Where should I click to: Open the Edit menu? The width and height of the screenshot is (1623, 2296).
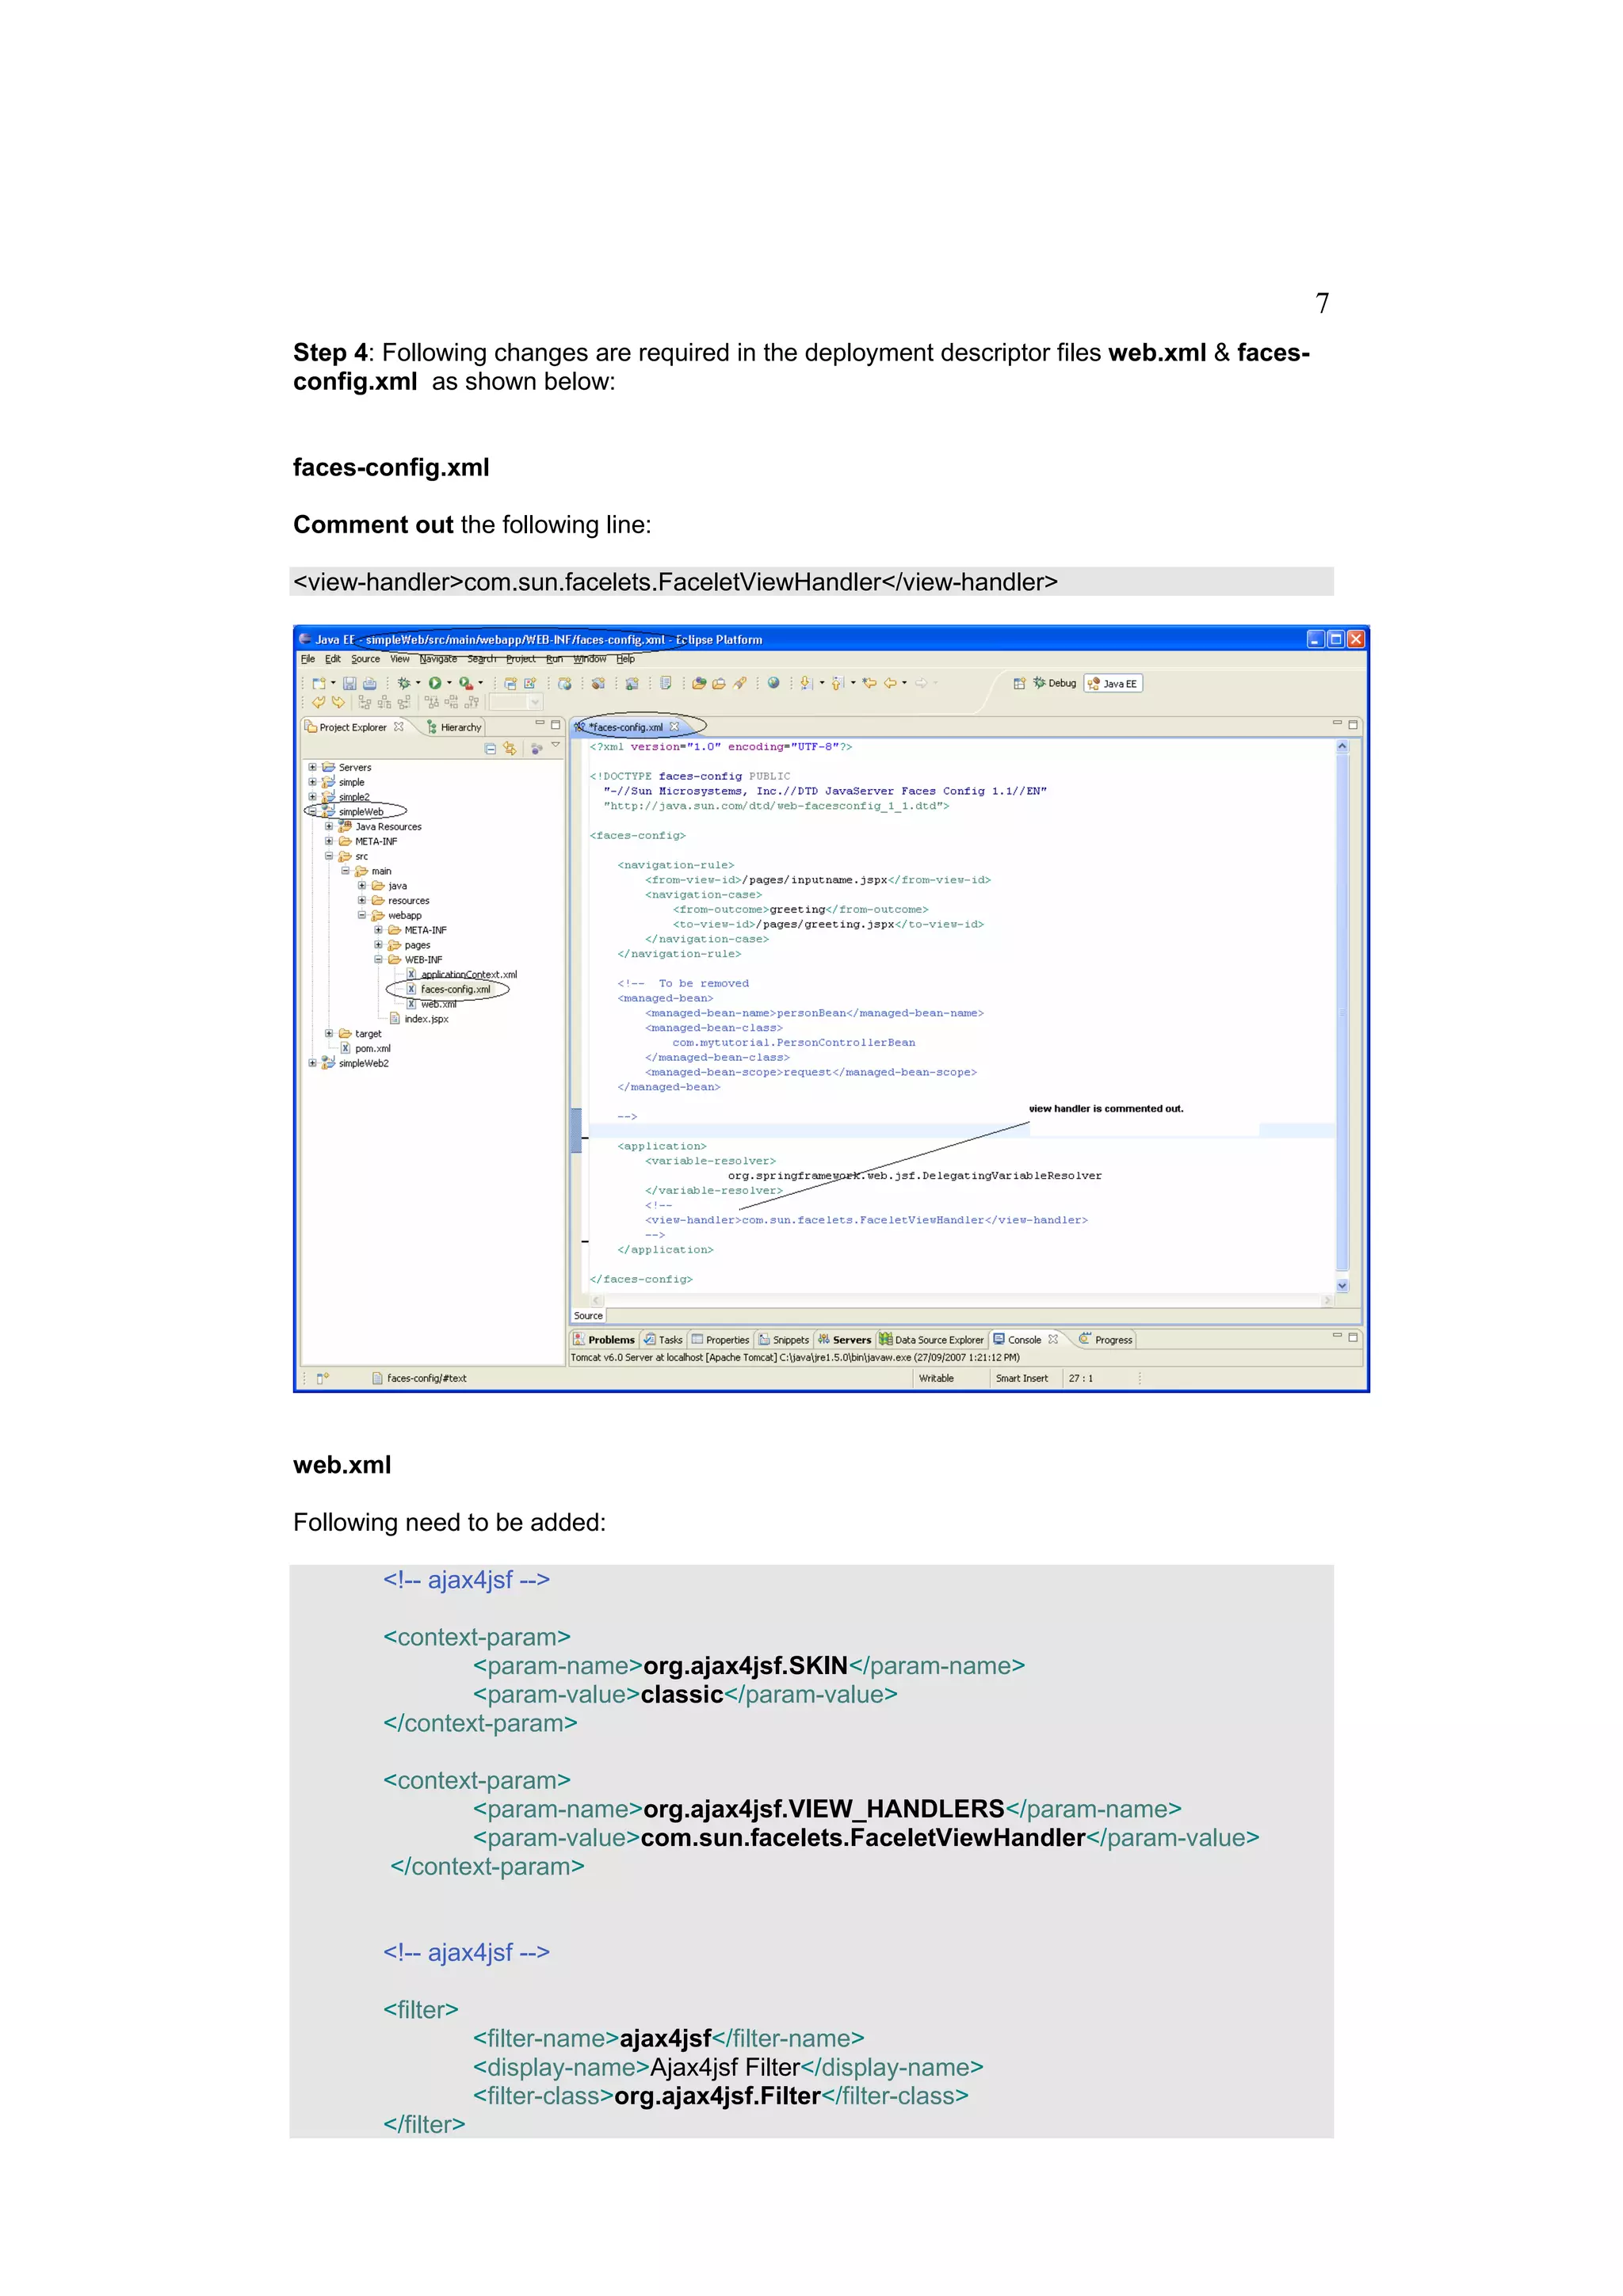(333, 659)
